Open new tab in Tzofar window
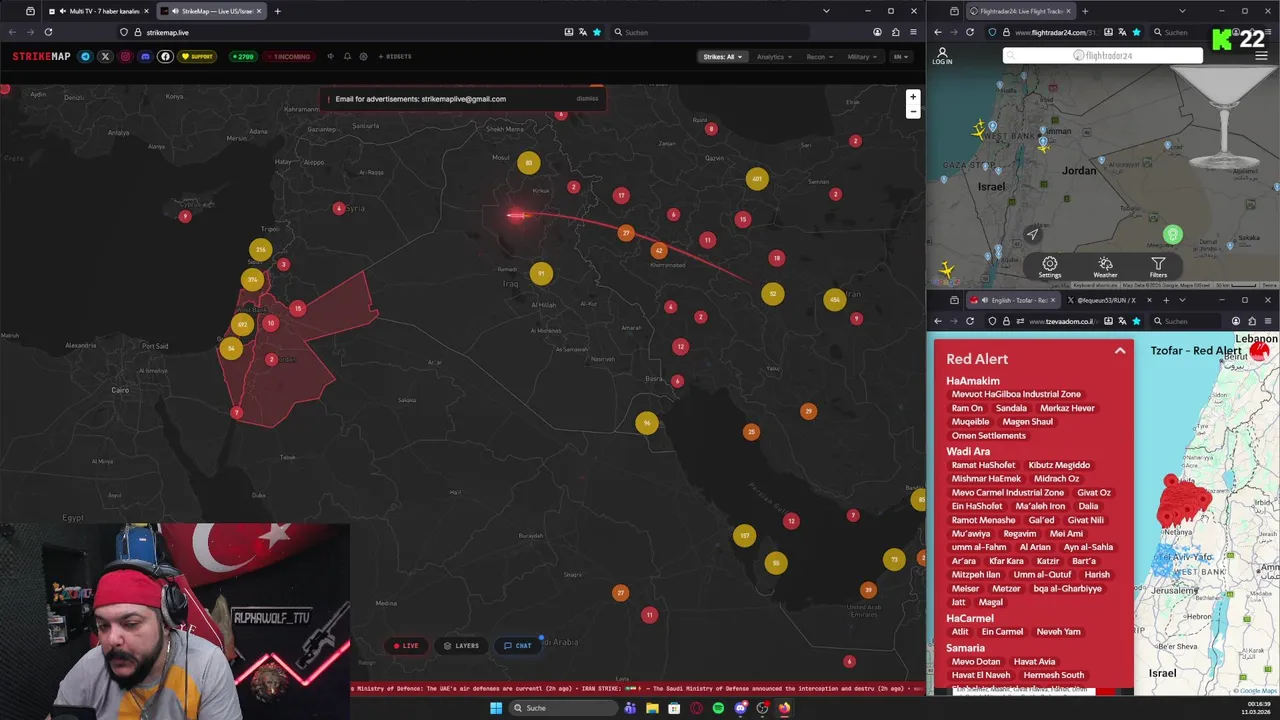1280x720 pixels. click(1166, 300)
